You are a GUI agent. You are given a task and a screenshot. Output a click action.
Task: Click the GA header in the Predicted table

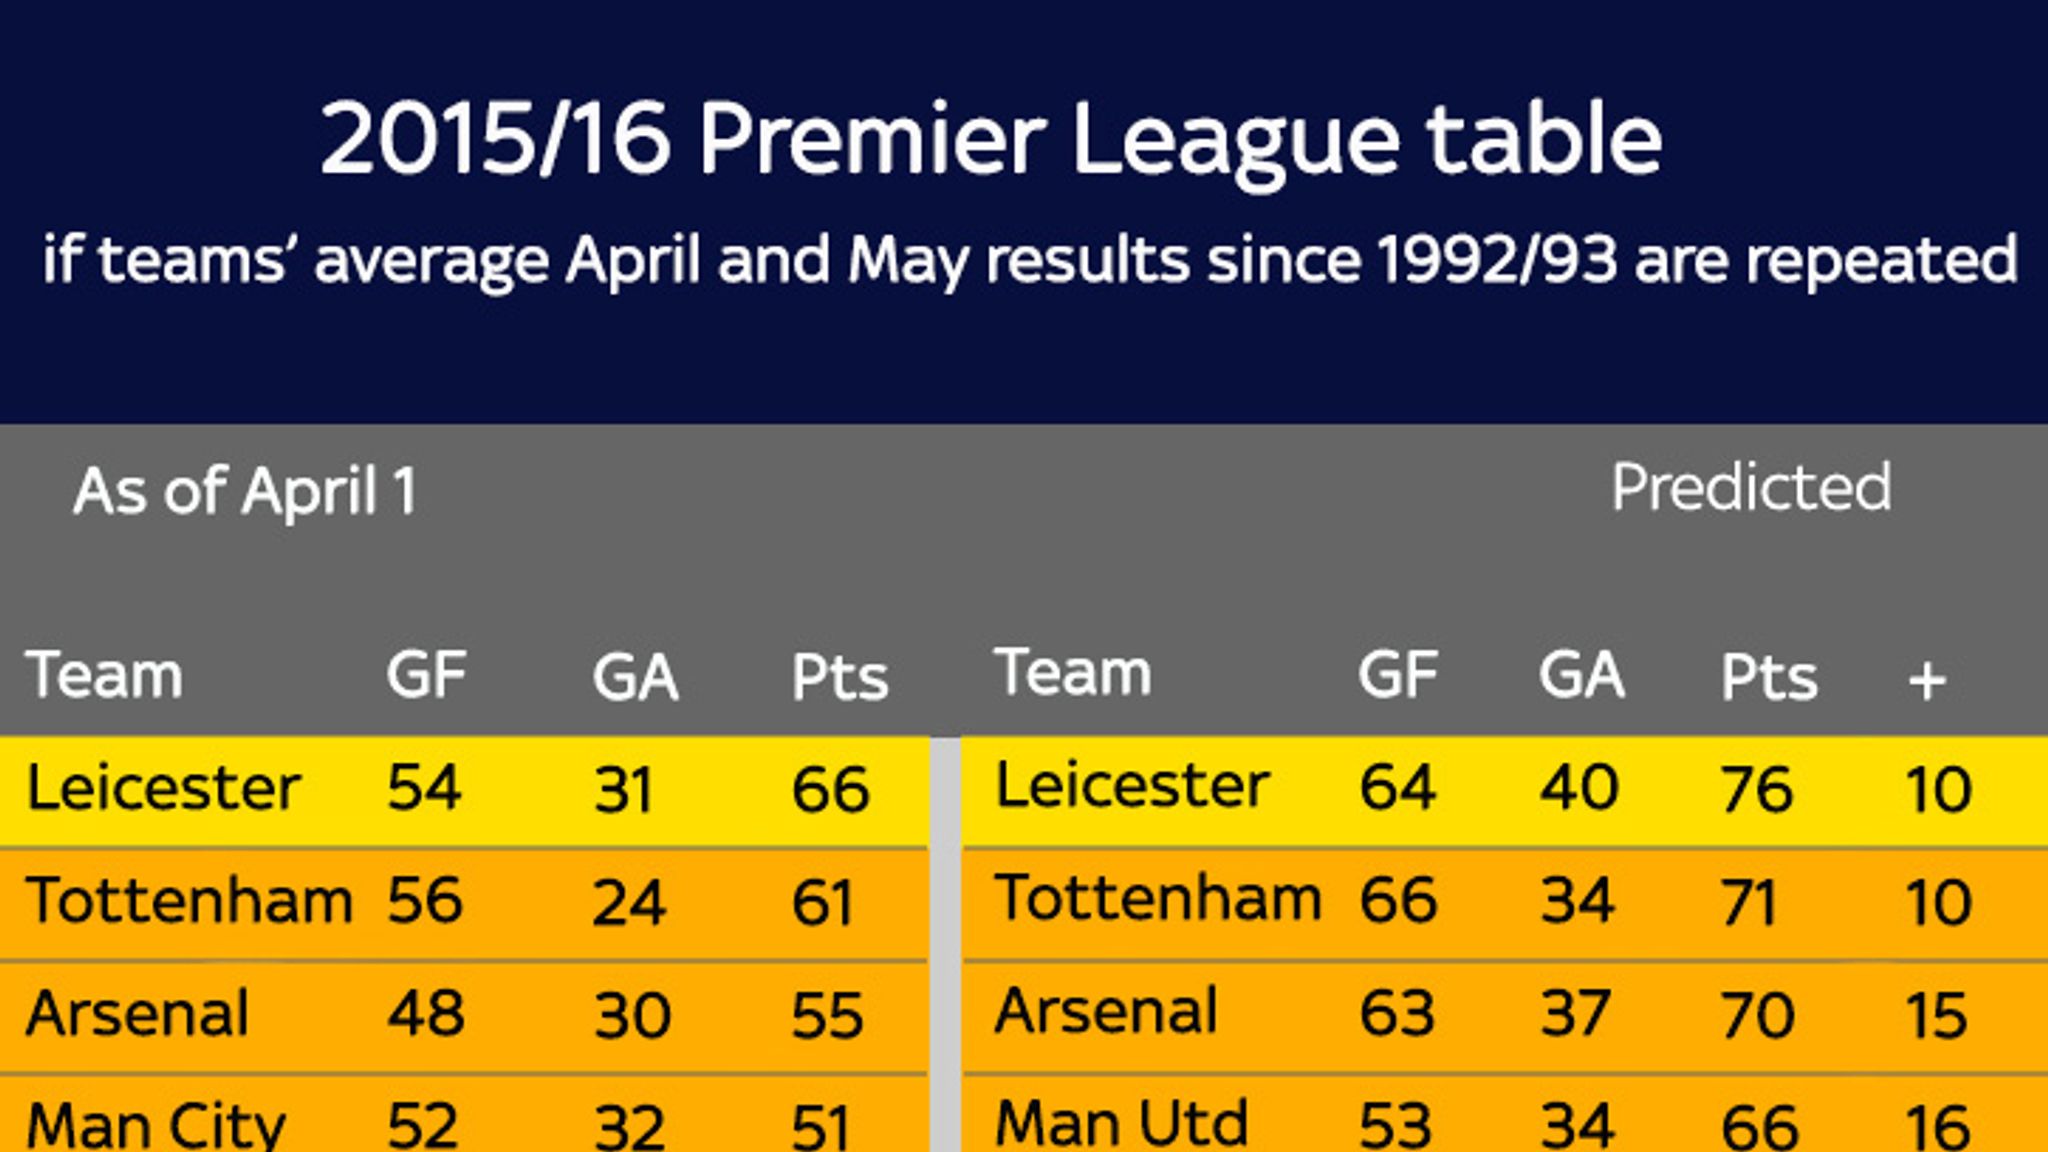1580,675
